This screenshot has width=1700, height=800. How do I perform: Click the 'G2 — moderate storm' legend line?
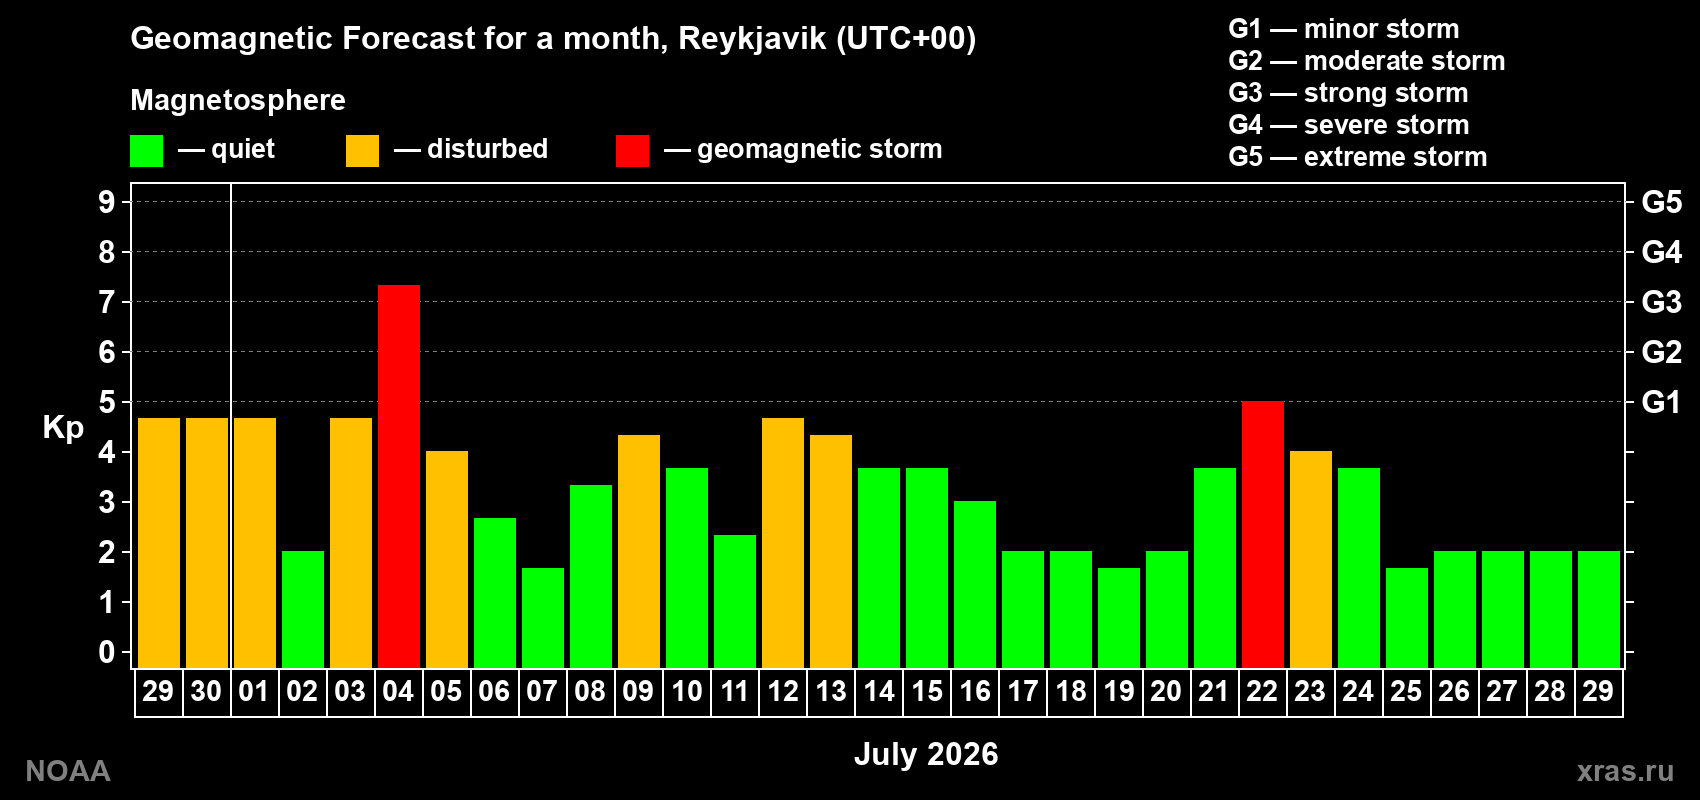coord(1367,61)
